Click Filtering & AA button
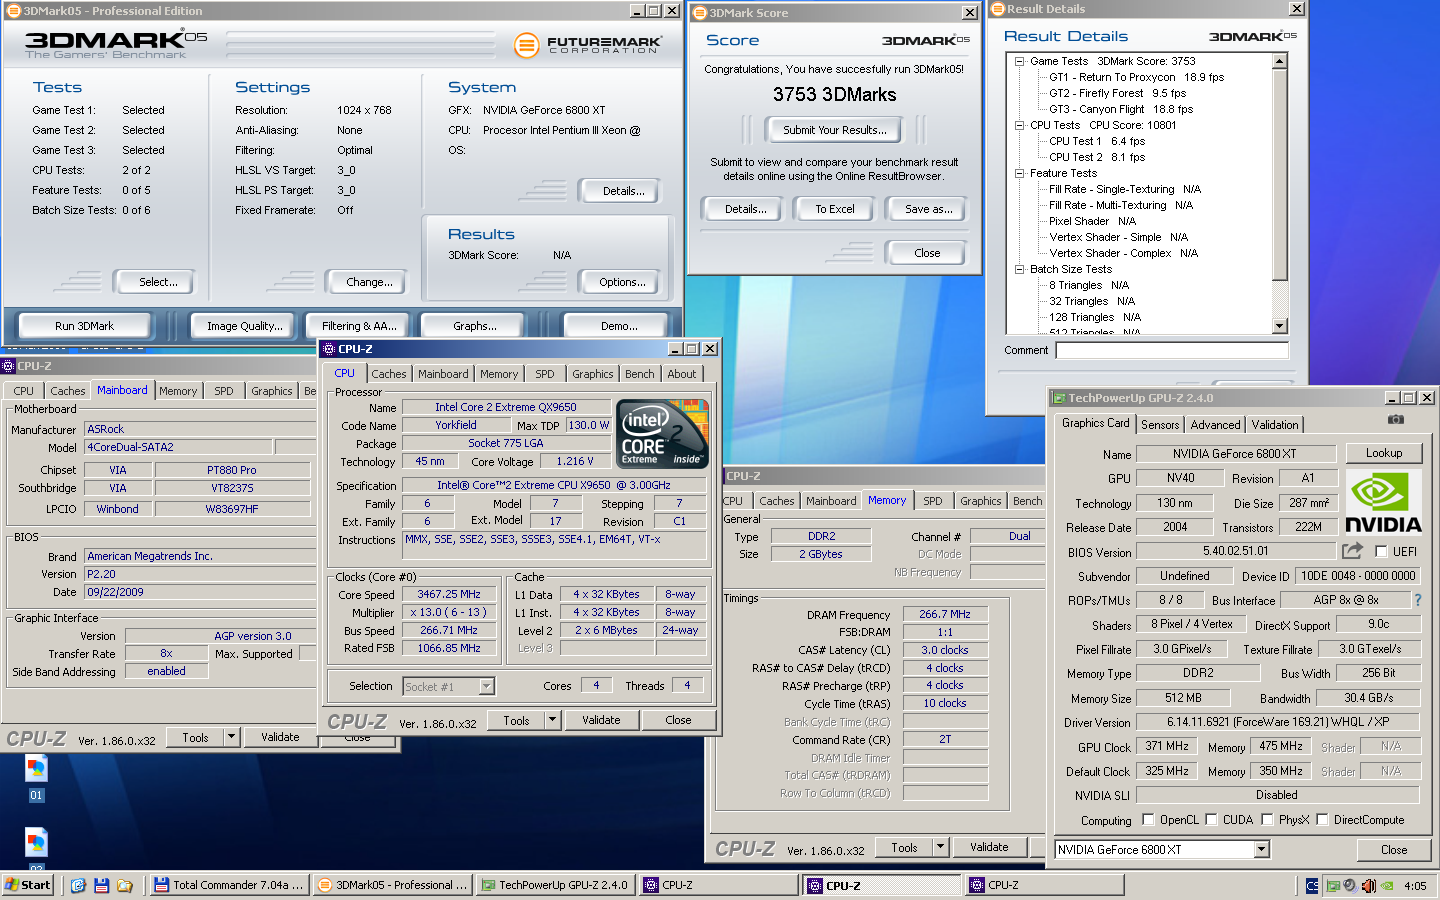This screenshot has height=900, width=1440. tap(359, 326)
